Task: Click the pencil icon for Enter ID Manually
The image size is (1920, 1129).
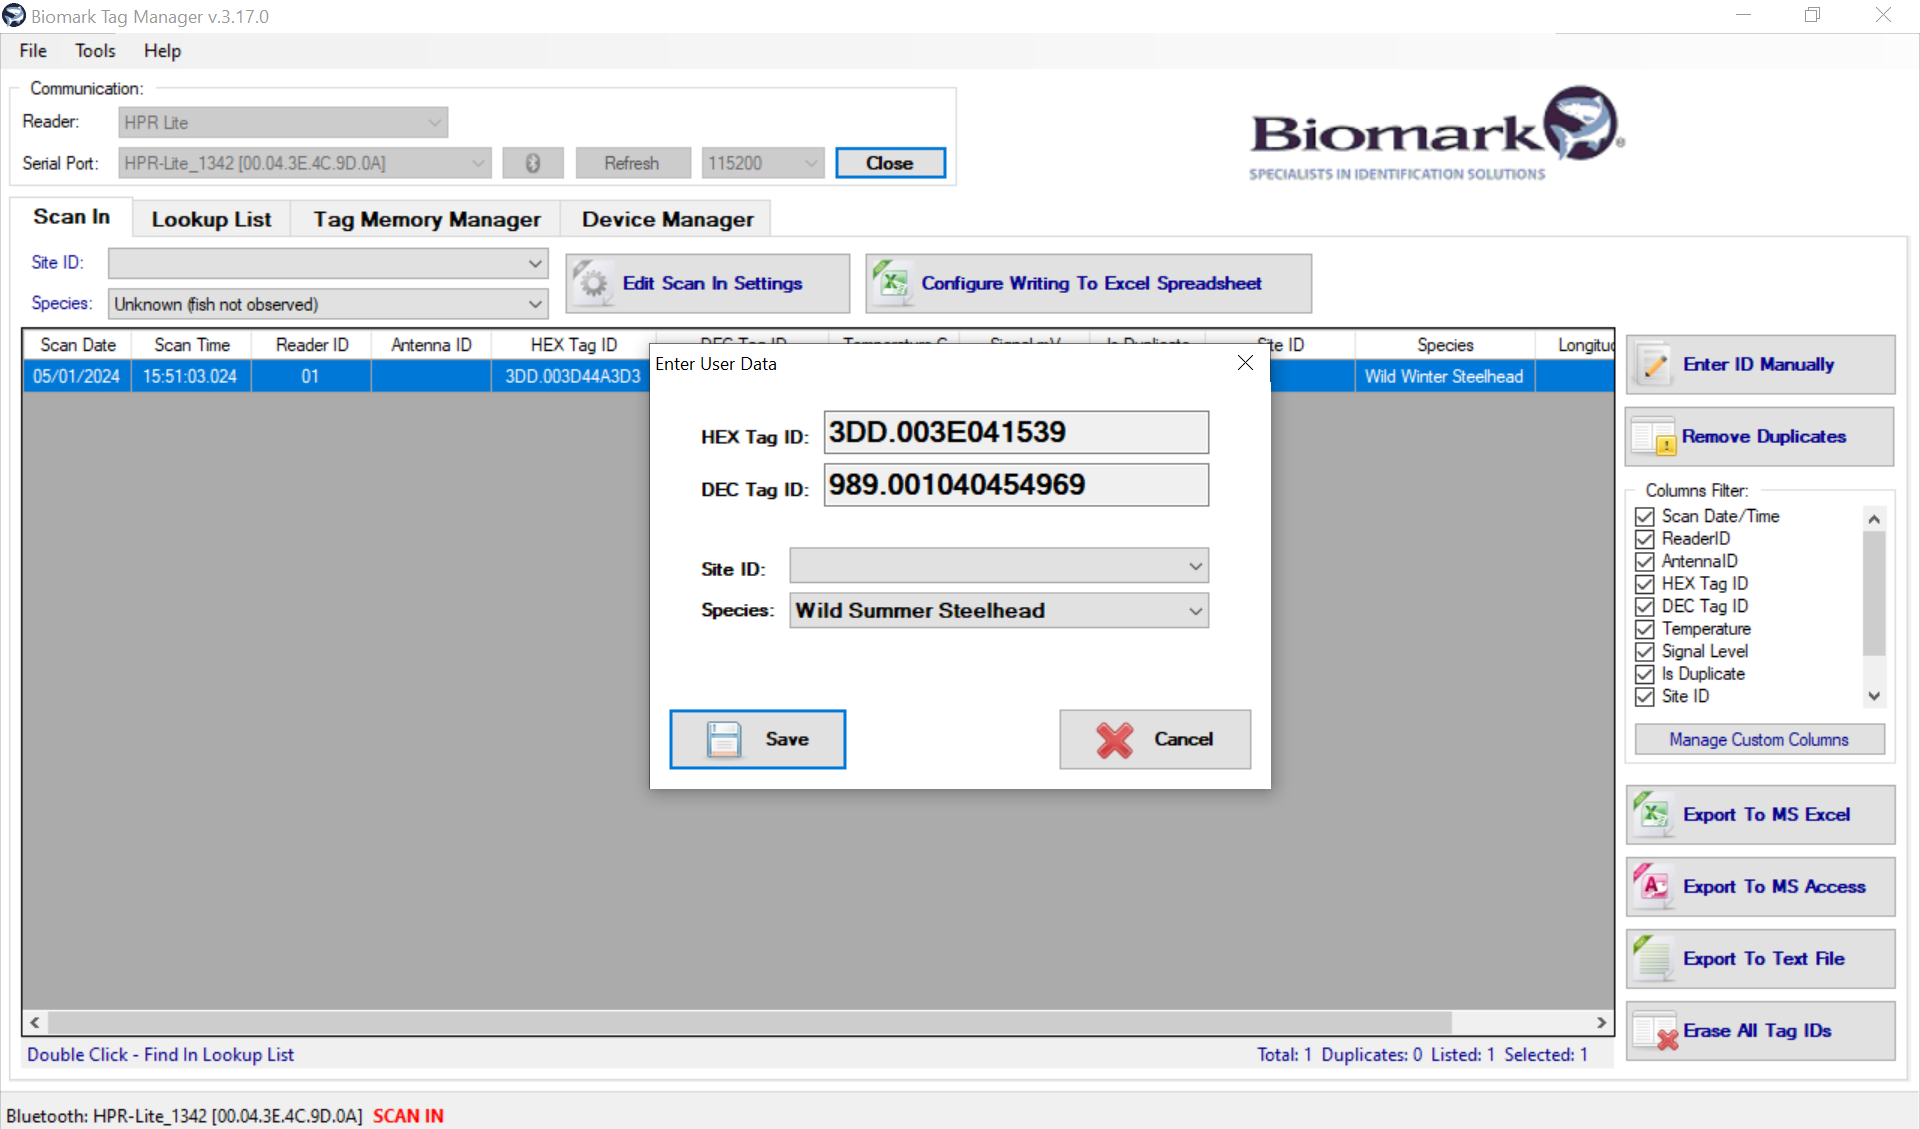Action: pos(1655,365)
